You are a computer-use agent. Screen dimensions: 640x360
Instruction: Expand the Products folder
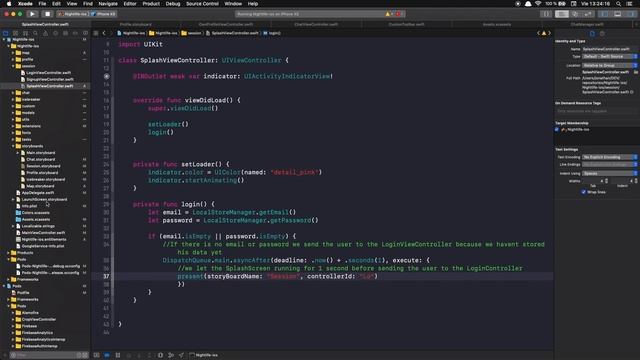click(x=8, y=253)
